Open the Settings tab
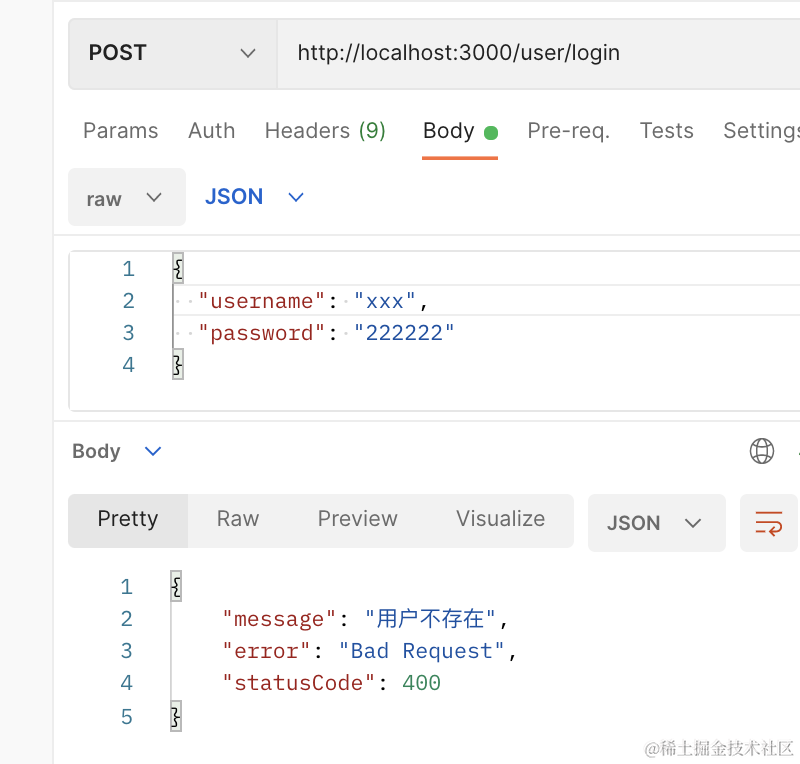 pyautogui.click(x=761, y=131)
